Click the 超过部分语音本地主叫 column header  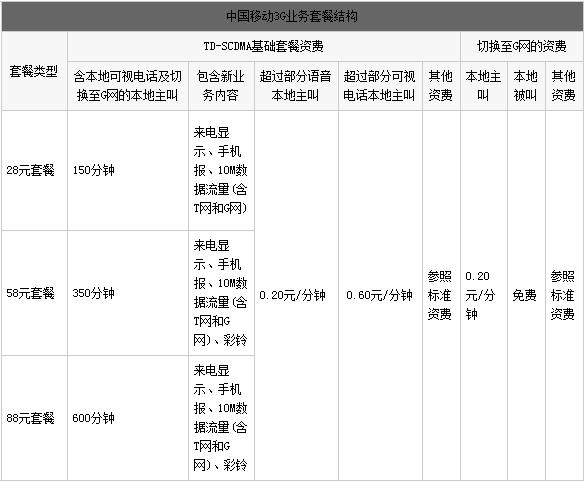(295, 86)
